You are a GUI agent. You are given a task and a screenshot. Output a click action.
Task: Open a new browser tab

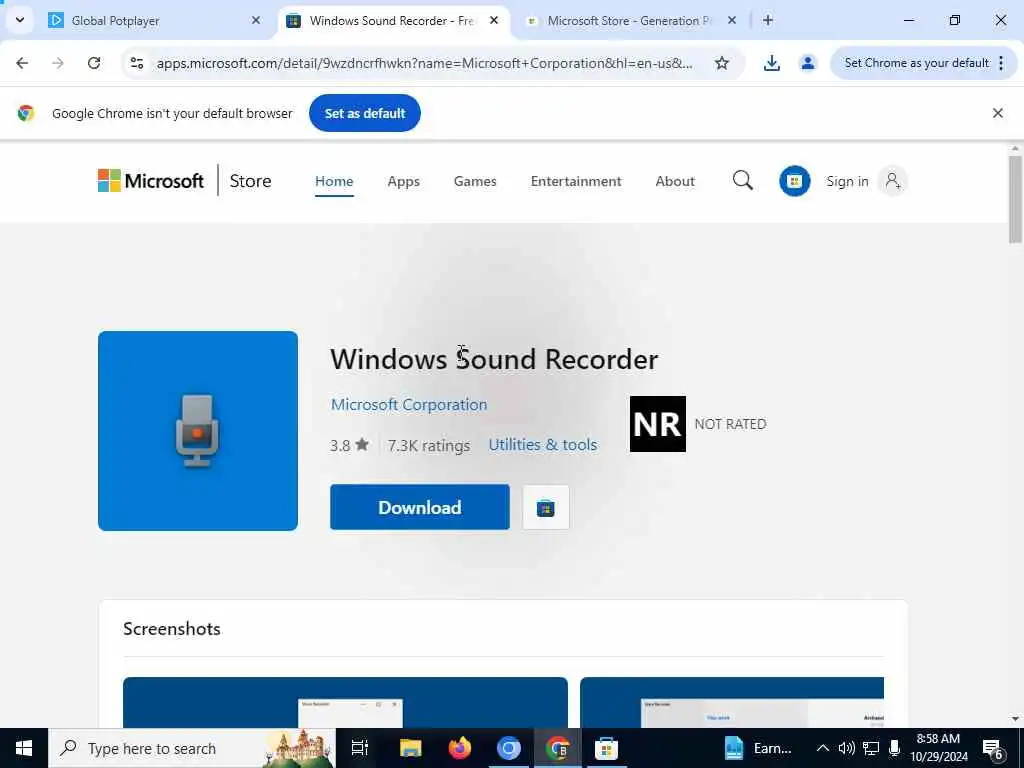coord(768,20)
